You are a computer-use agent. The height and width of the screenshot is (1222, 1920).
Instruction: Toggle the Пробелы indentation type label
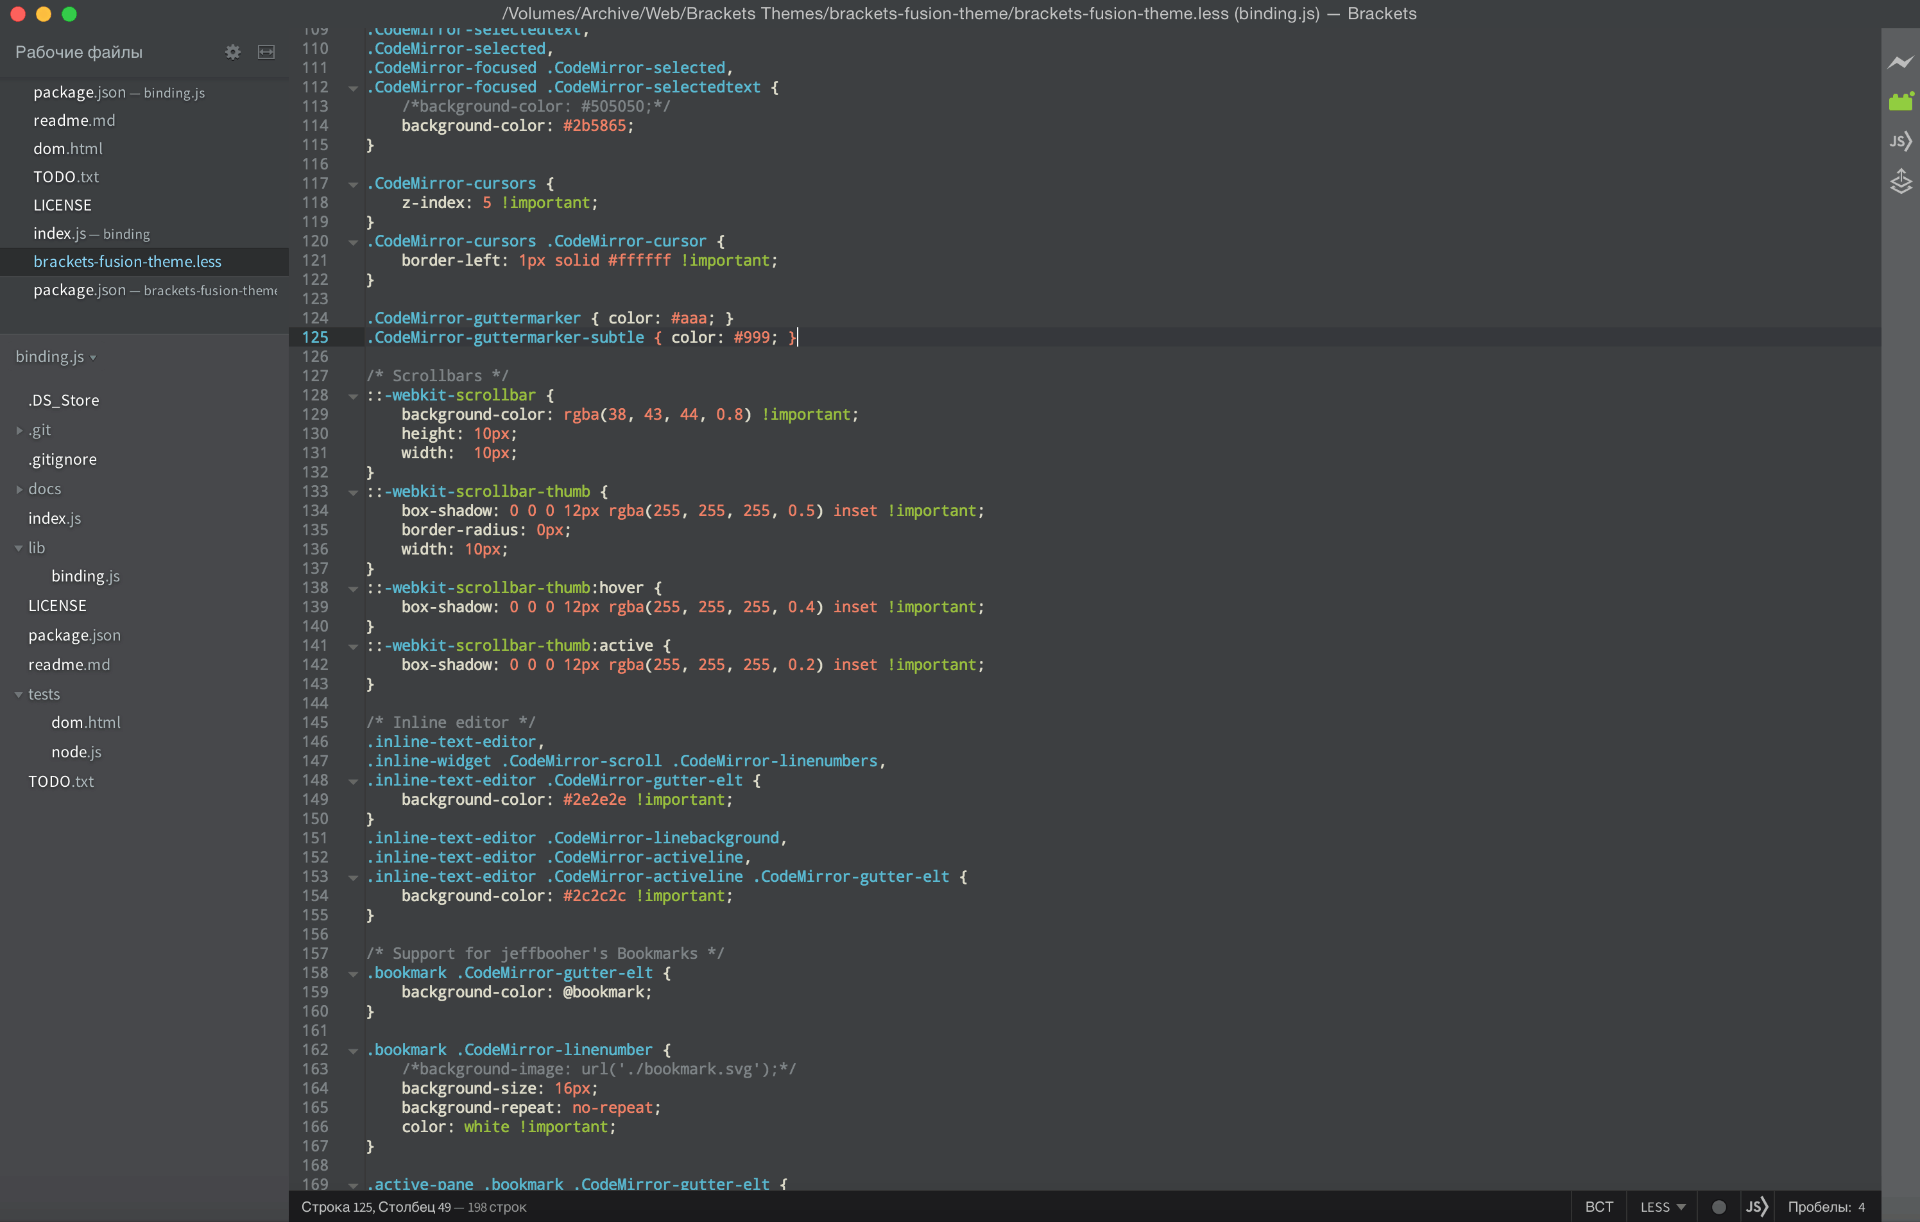(1818, 1207)
